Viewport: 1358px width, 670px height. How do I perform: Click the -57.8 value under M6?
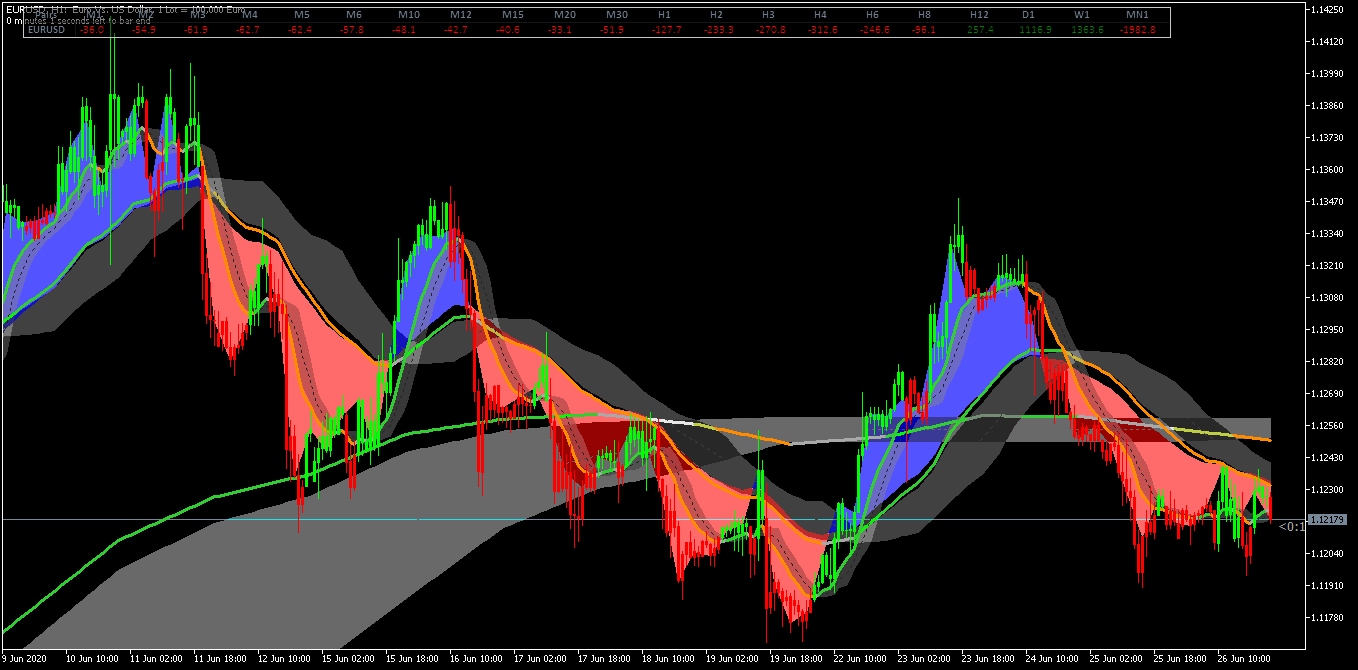pos(351,30)
